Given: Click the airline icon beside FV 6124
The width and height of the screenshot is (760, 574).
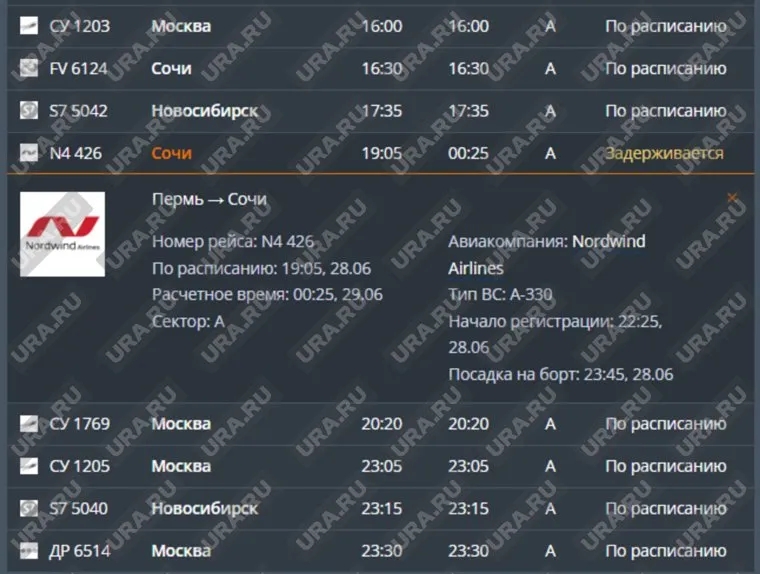Looking at the screenshot, I should pyautogui.click(x=29, y=69).
